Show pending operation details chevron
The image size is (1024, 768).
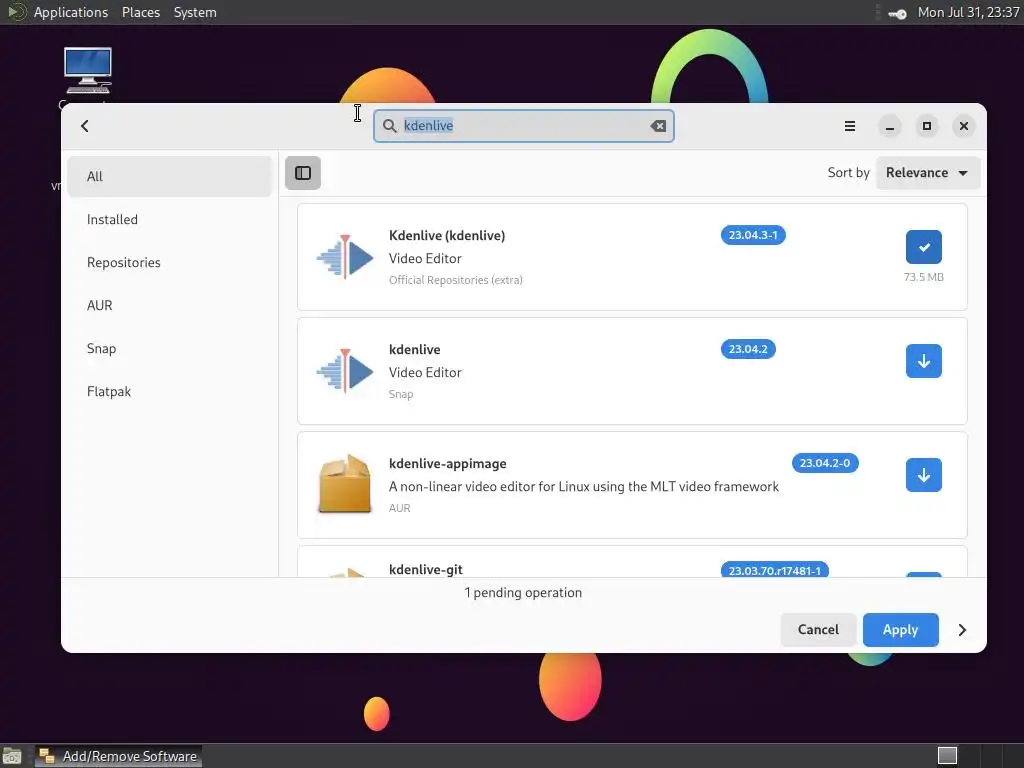(962, 630)
